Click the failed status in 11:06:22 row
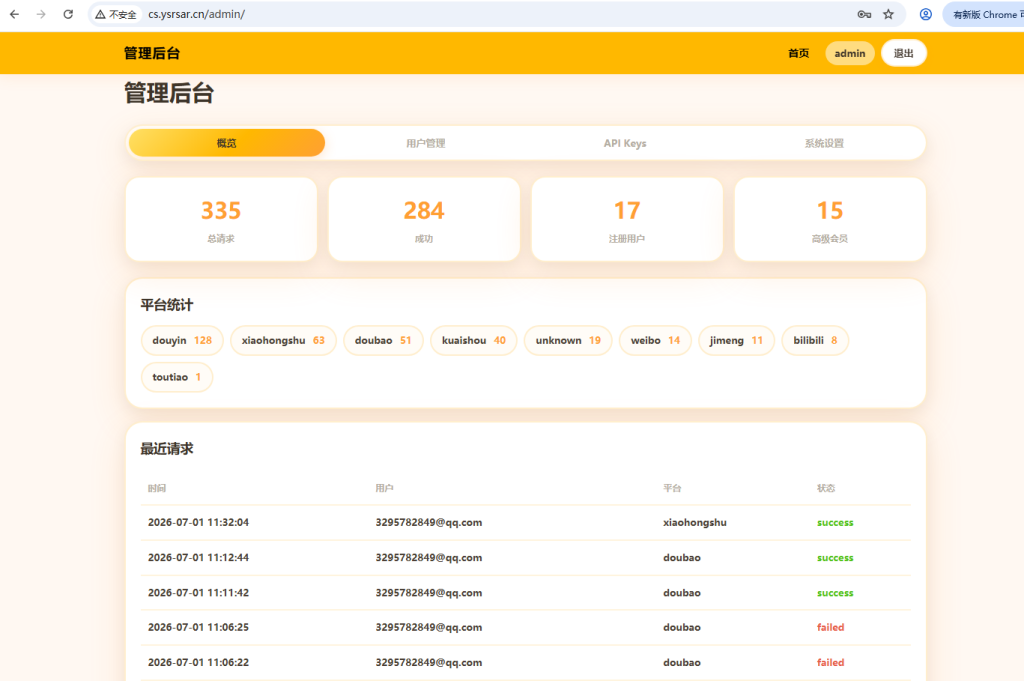Viewport: 1024px width, 681px height. click(831, 662)
